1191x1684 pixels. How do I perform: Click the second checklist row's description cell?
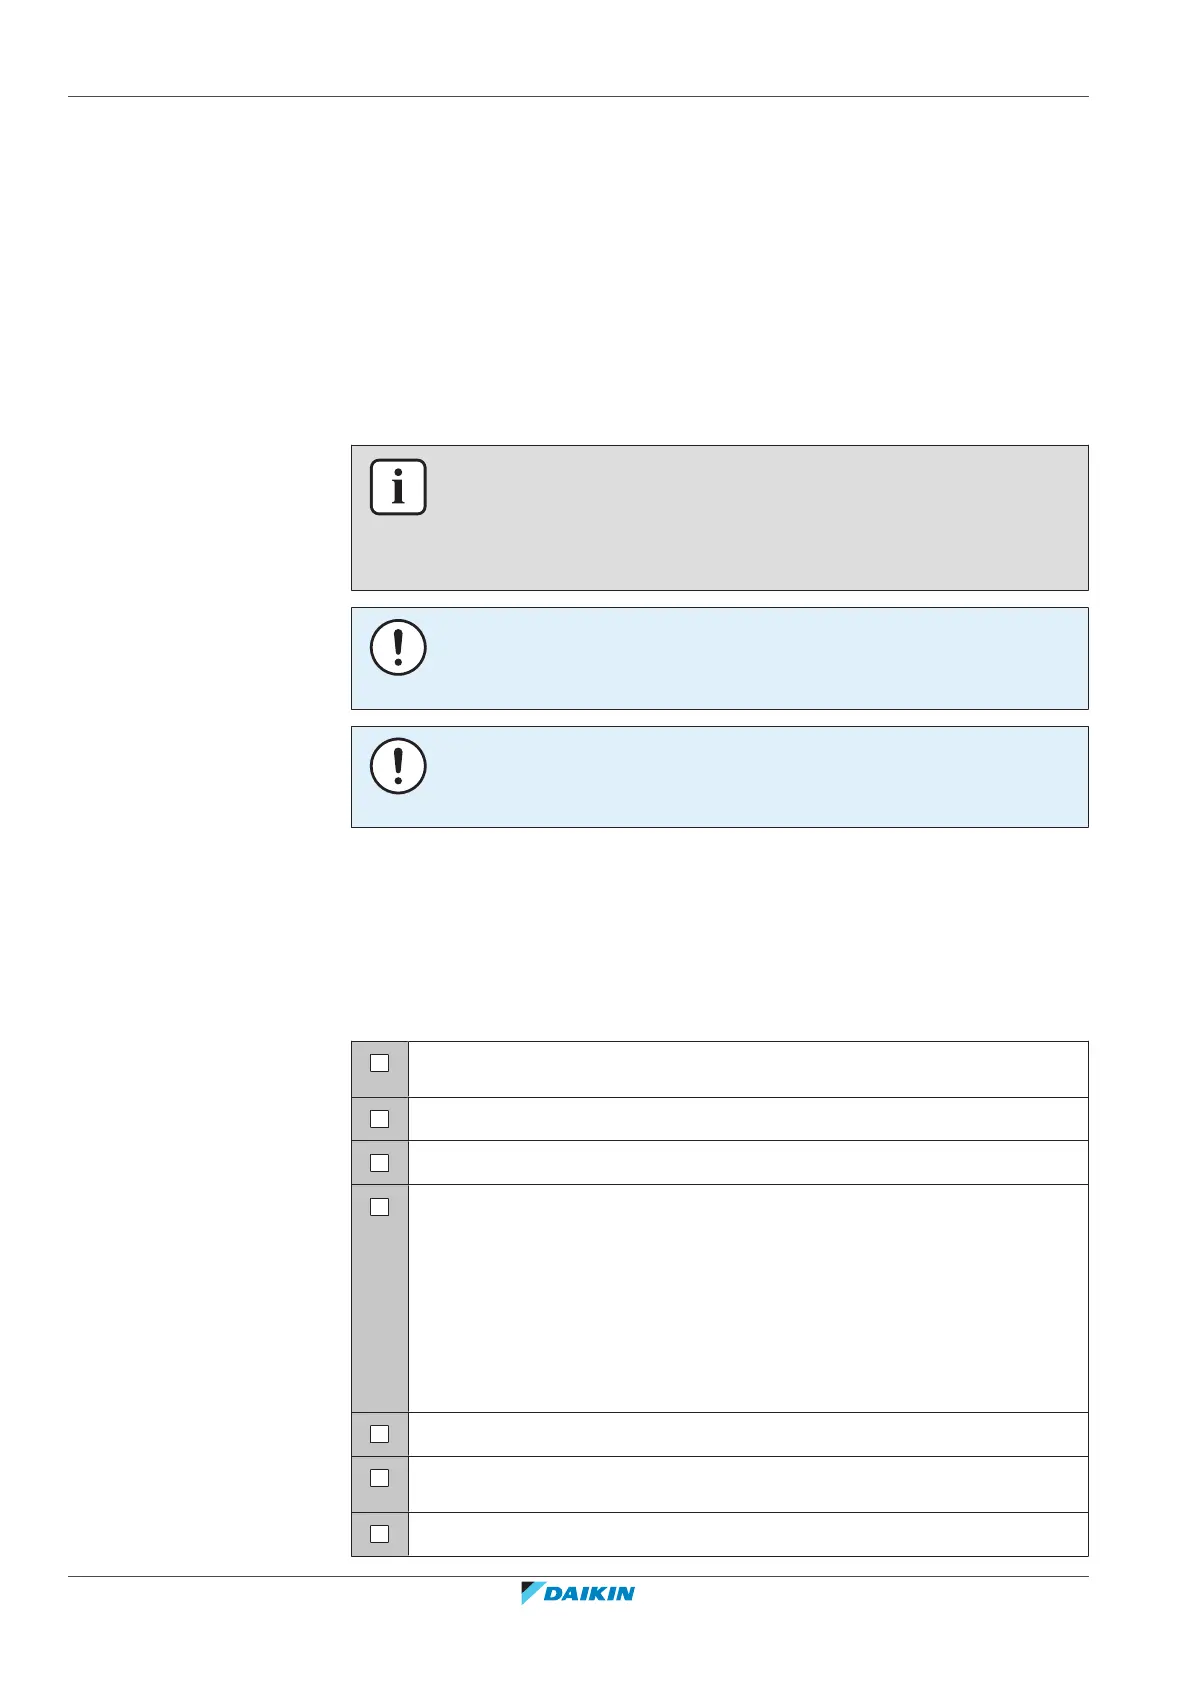[x=748, y=1119]
